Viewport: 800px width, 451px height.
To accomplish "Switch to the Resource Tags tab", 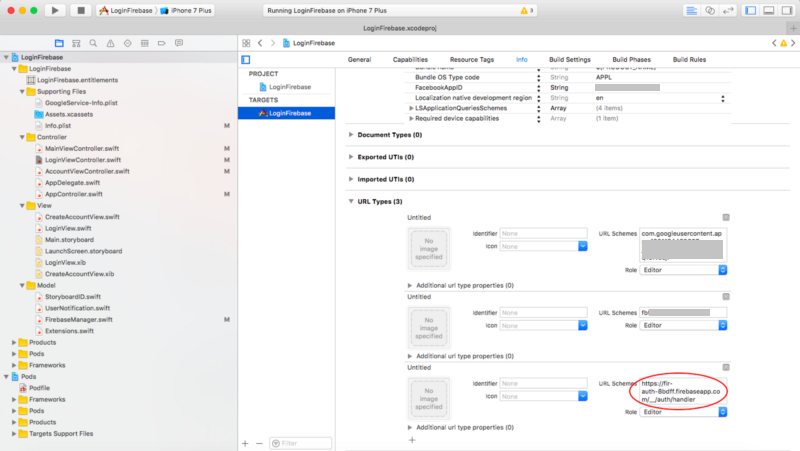I will [472, 60].
